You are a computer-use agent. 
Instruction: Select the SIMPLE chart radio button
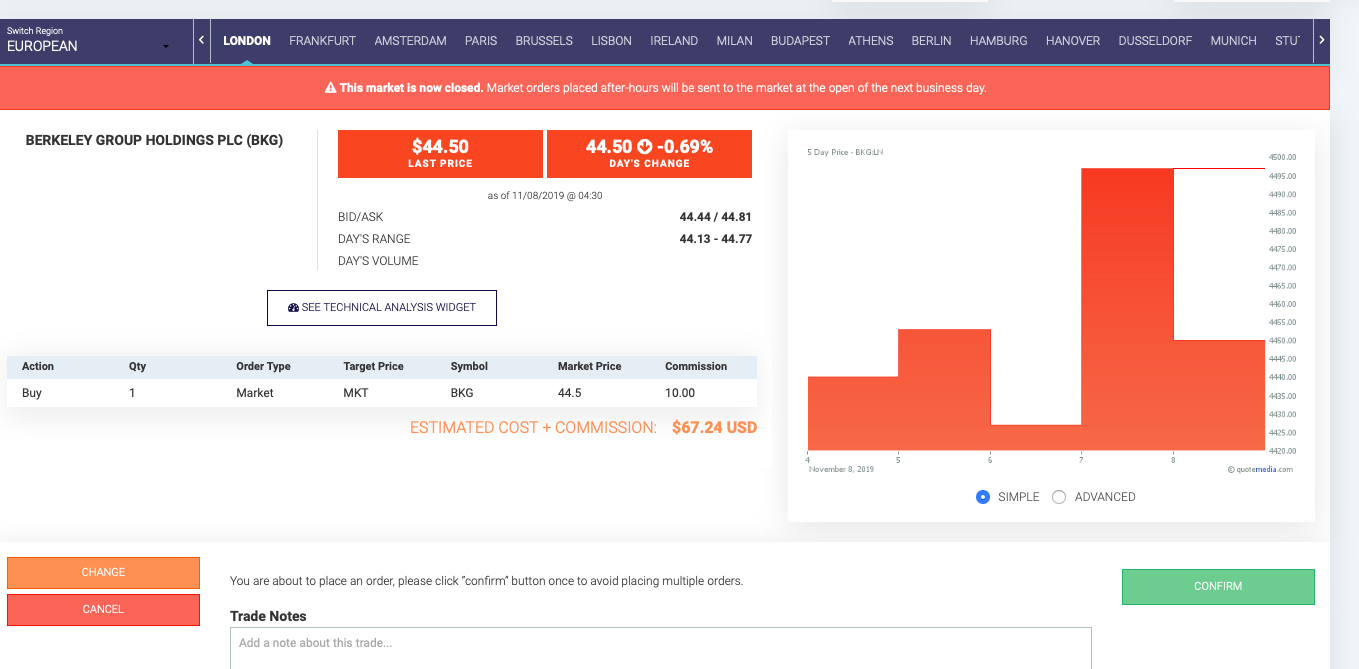983,497
